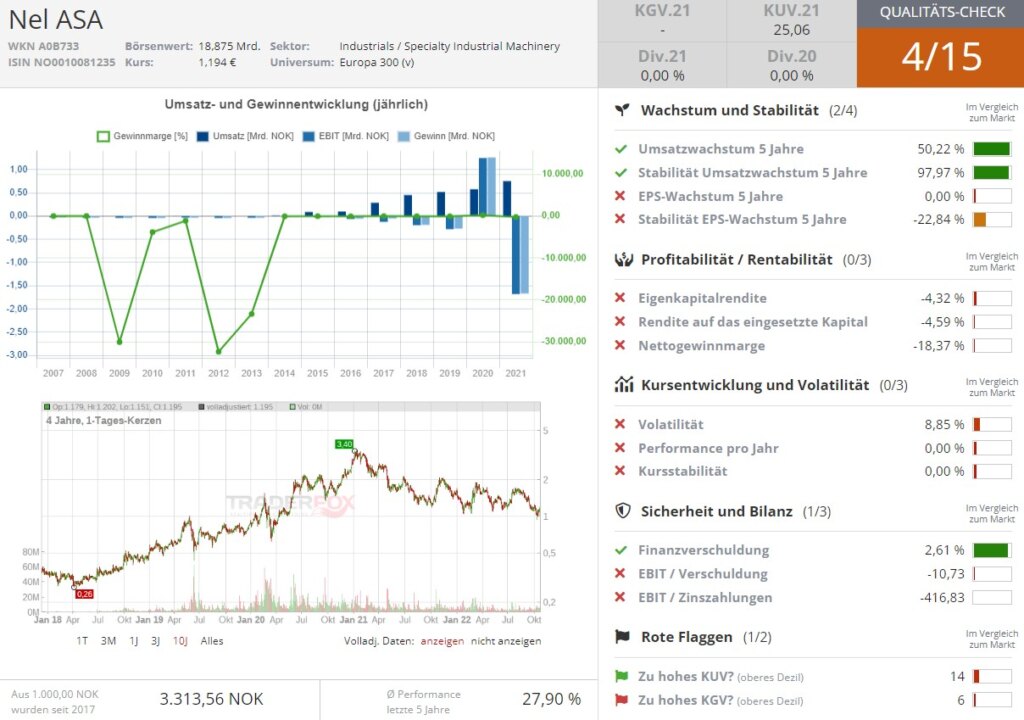Viewport: 1024px width, 720px height.
Task: Click the hands icon beside Profitabilität / Rentabilität
Action: [x=624, y=259]
